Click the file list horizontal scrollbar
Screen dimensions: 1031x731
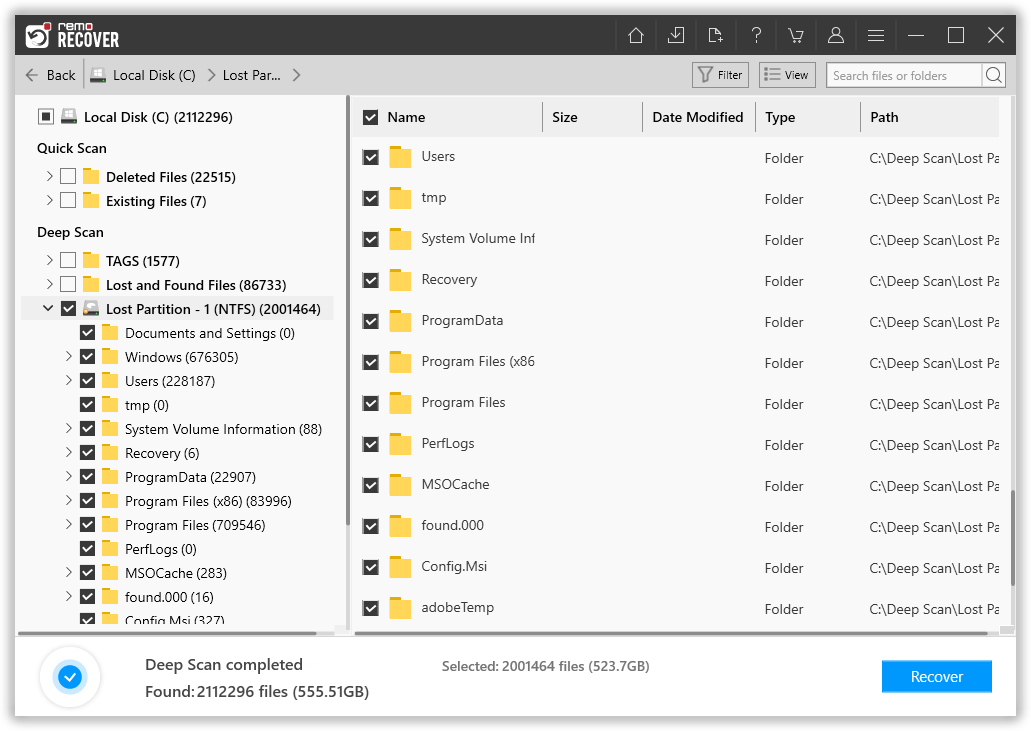pyautogui.click(x=671, y=633)
